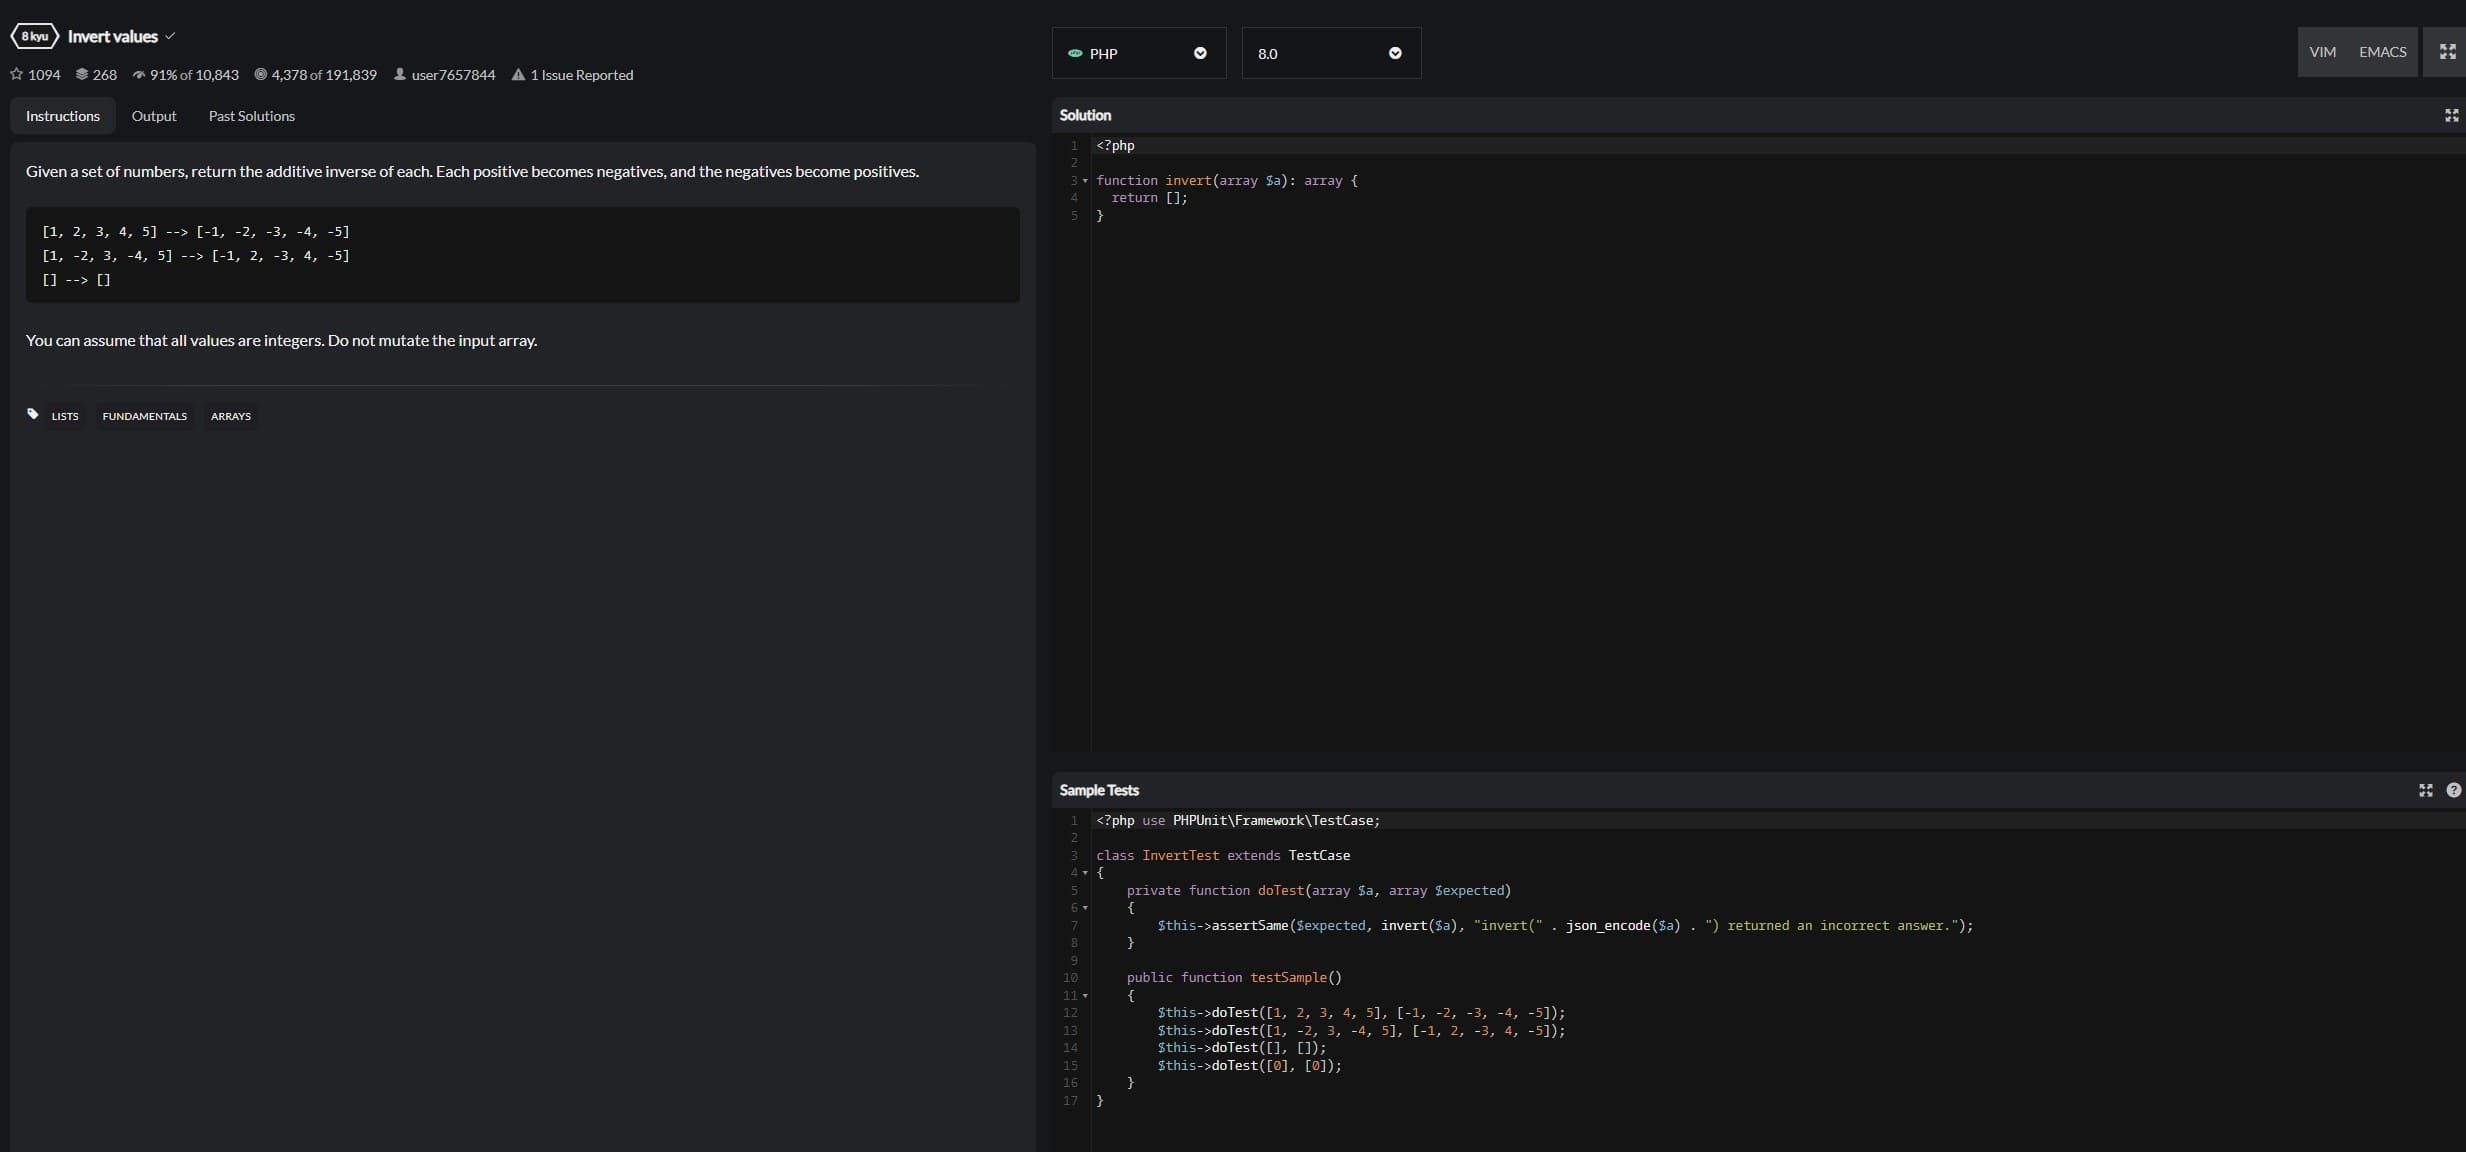
Task: Maximize the Sample Tests panel via expand icon
Action: click(x=2424, y=790)
